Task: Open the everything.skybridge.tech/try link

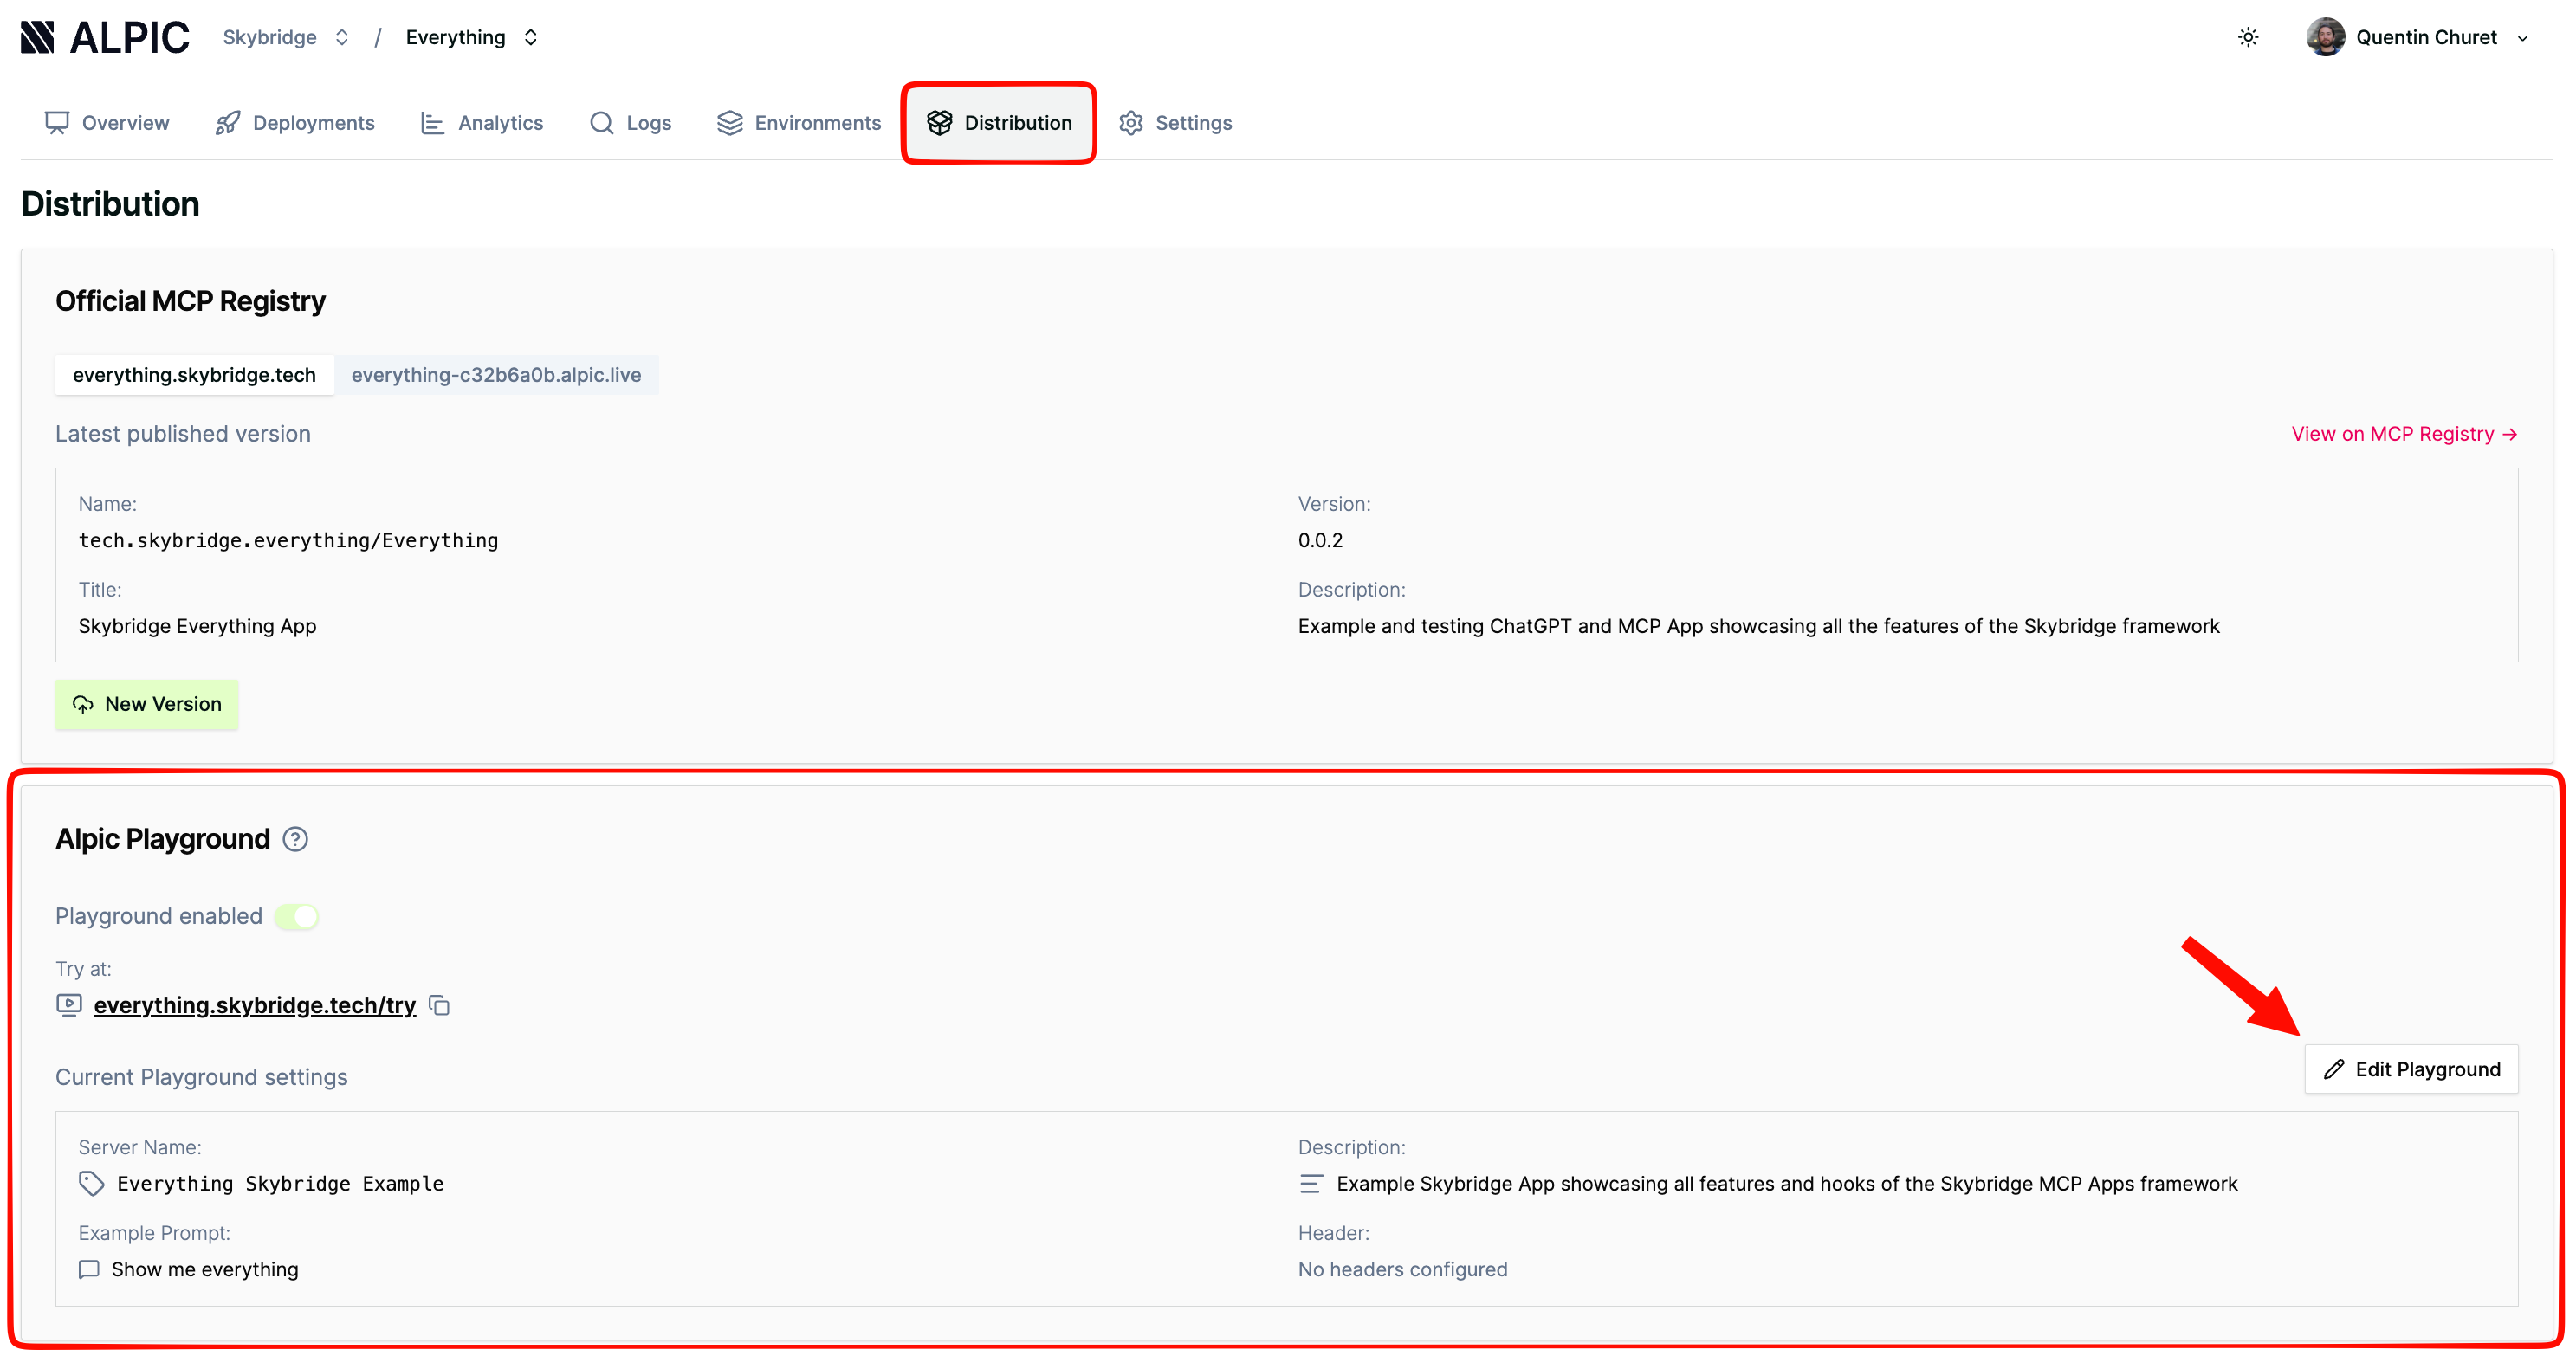Action: [254, 1005]
